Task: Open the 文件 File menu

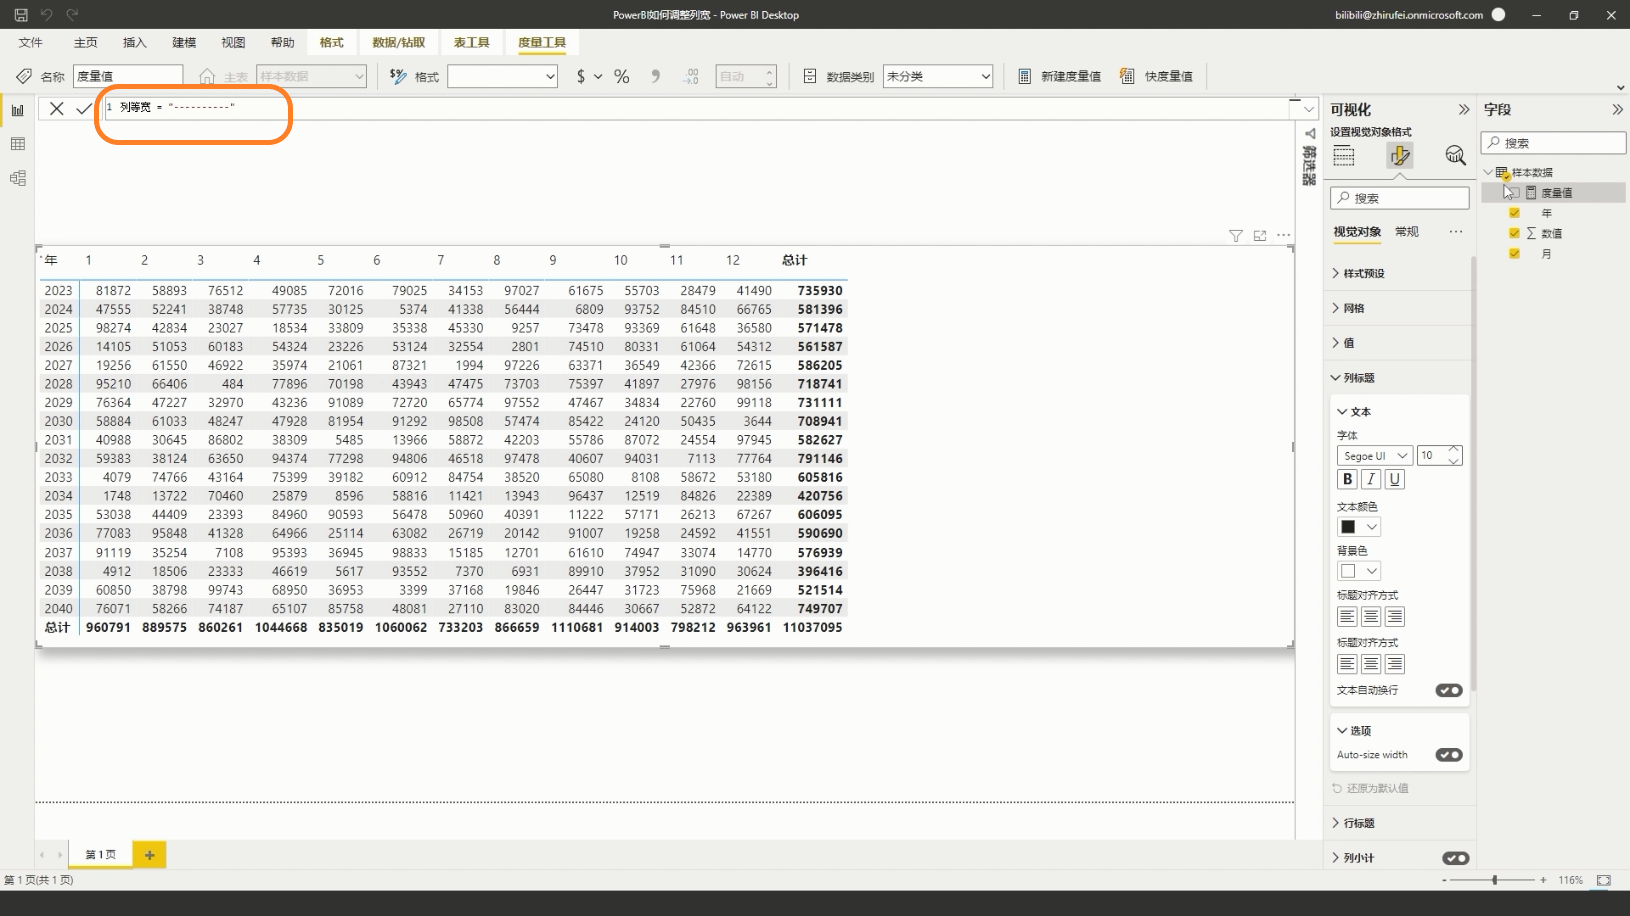Action: 31,43
